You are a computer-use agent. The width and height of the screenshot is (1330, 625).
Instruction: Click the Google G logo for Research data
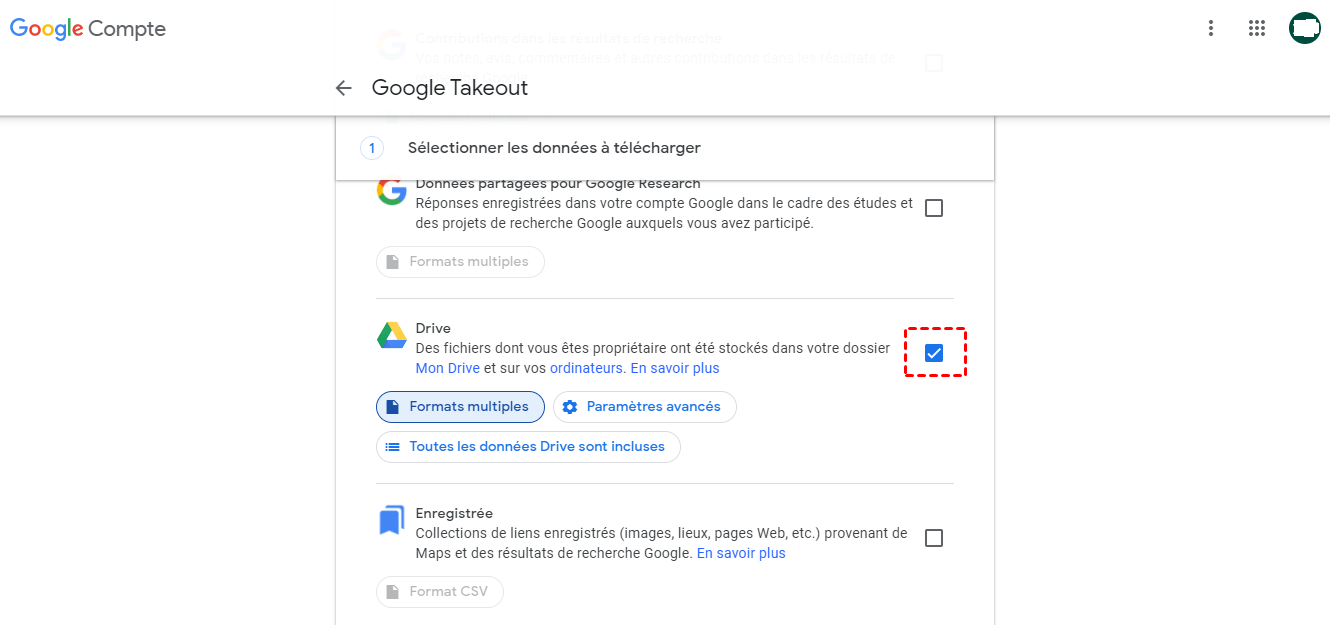click(391, 192)
